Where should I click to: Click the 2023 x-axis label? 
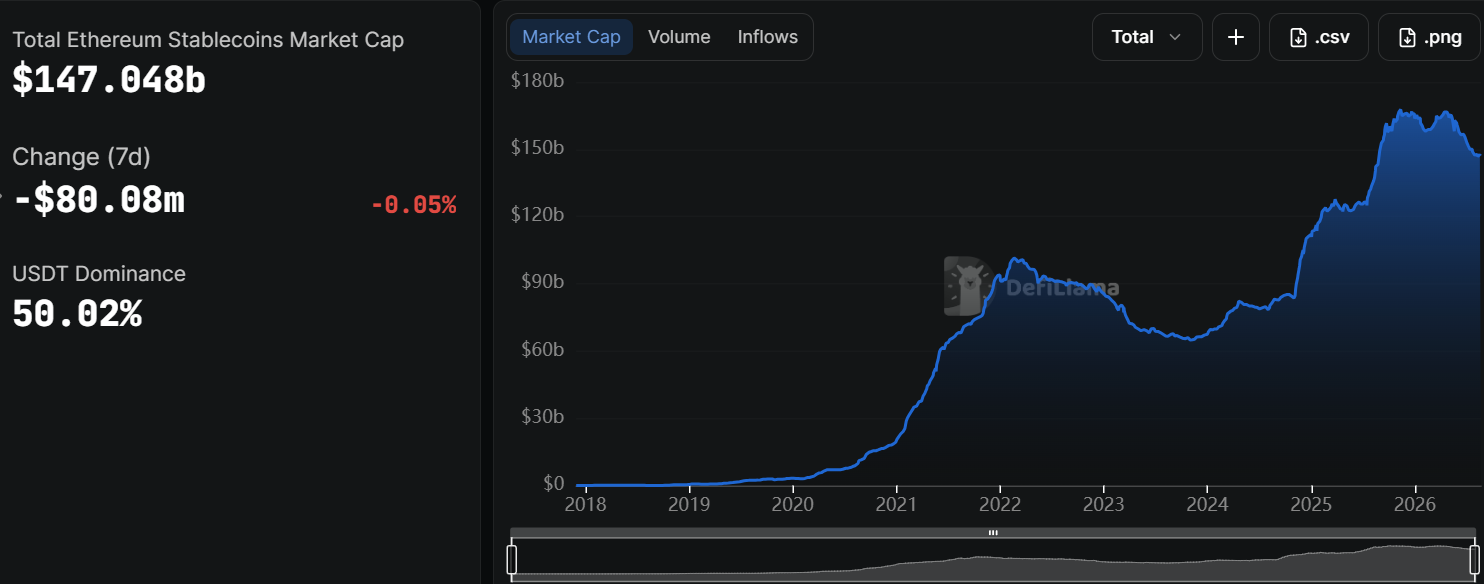coord(1104,503)
